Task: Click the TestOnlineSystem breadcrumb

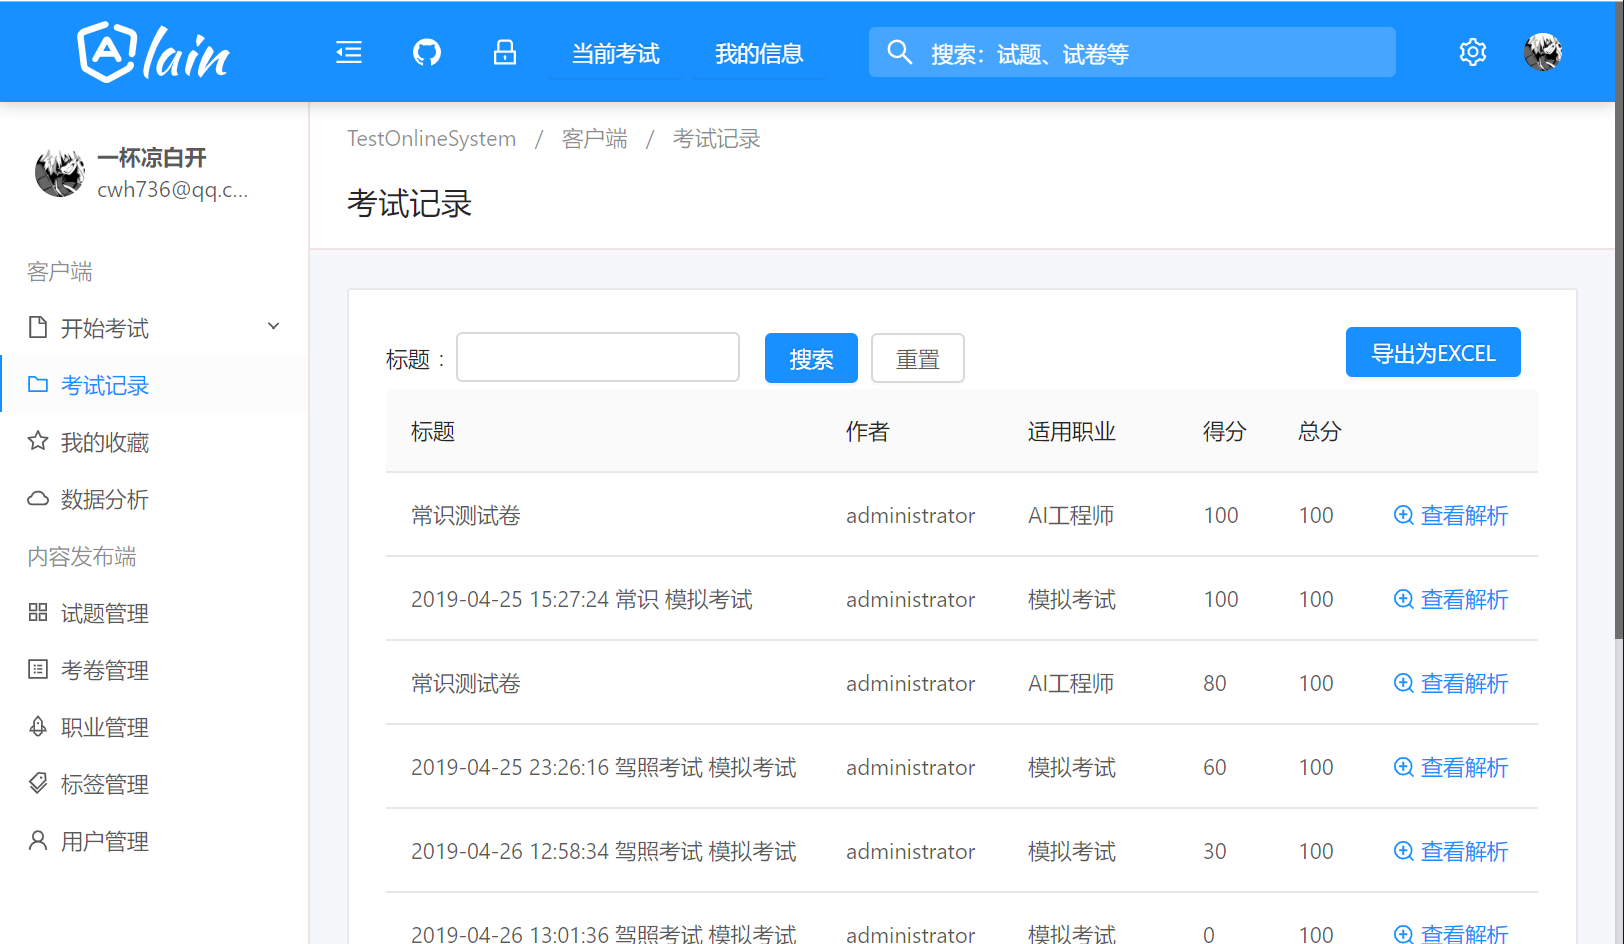Action: pos(432,139)
